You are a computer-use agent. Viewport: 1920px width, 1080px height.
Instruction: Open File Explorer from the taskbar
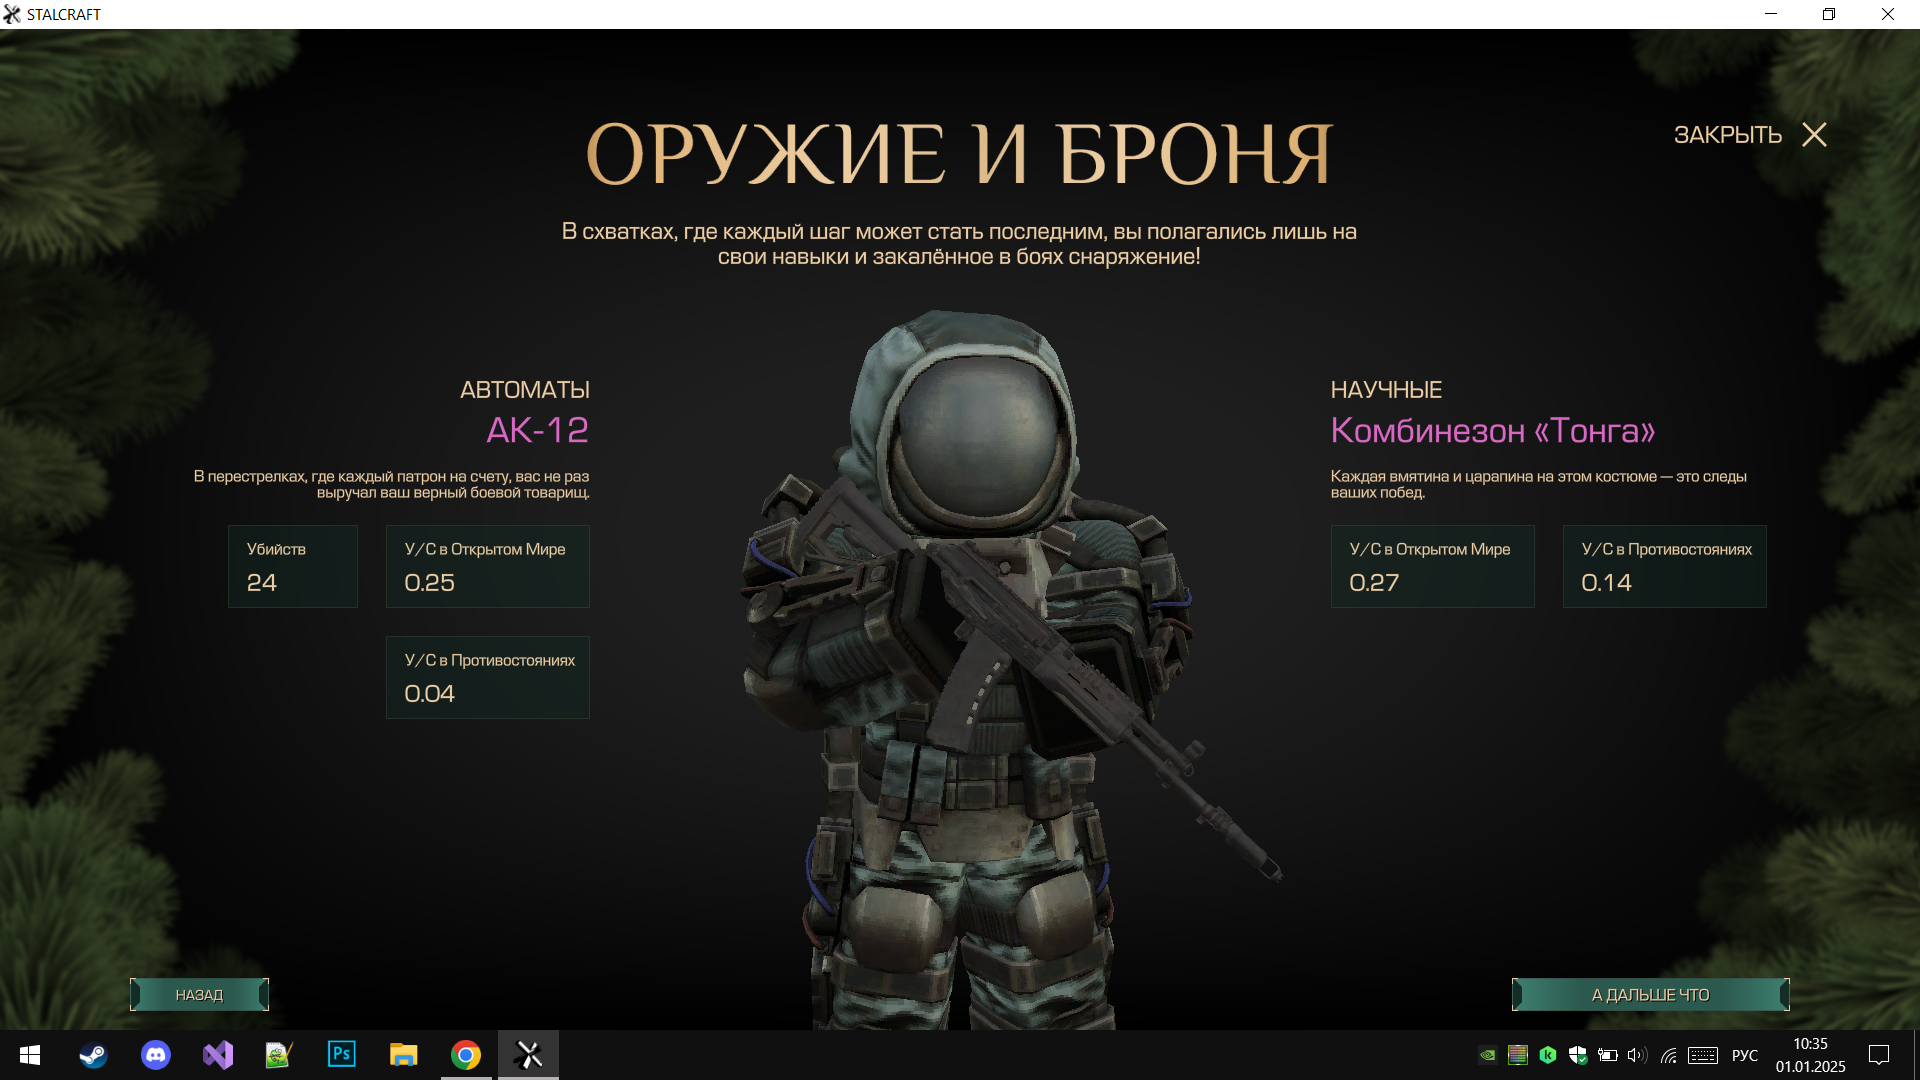point(403,1055)
